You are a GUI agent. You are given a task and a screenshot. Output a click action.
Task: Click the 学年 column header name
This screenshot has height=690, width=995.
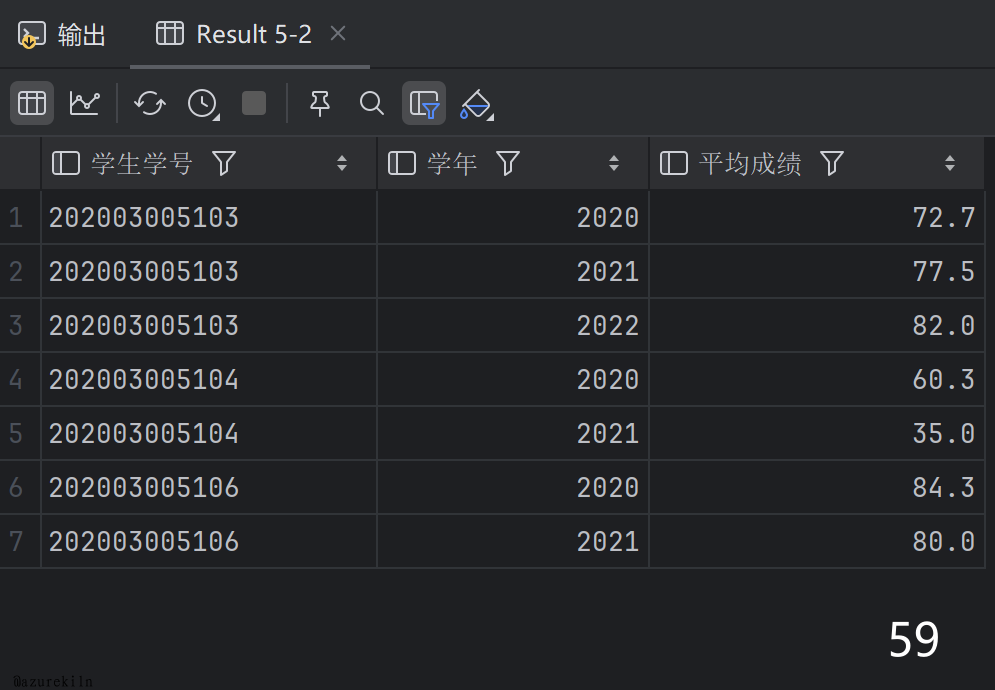coord(452,163)
